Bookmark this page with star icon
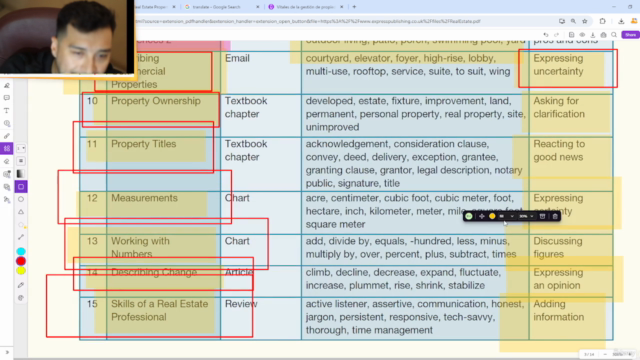640x360 pixels. pyautogui.click(x=584, y=21)
